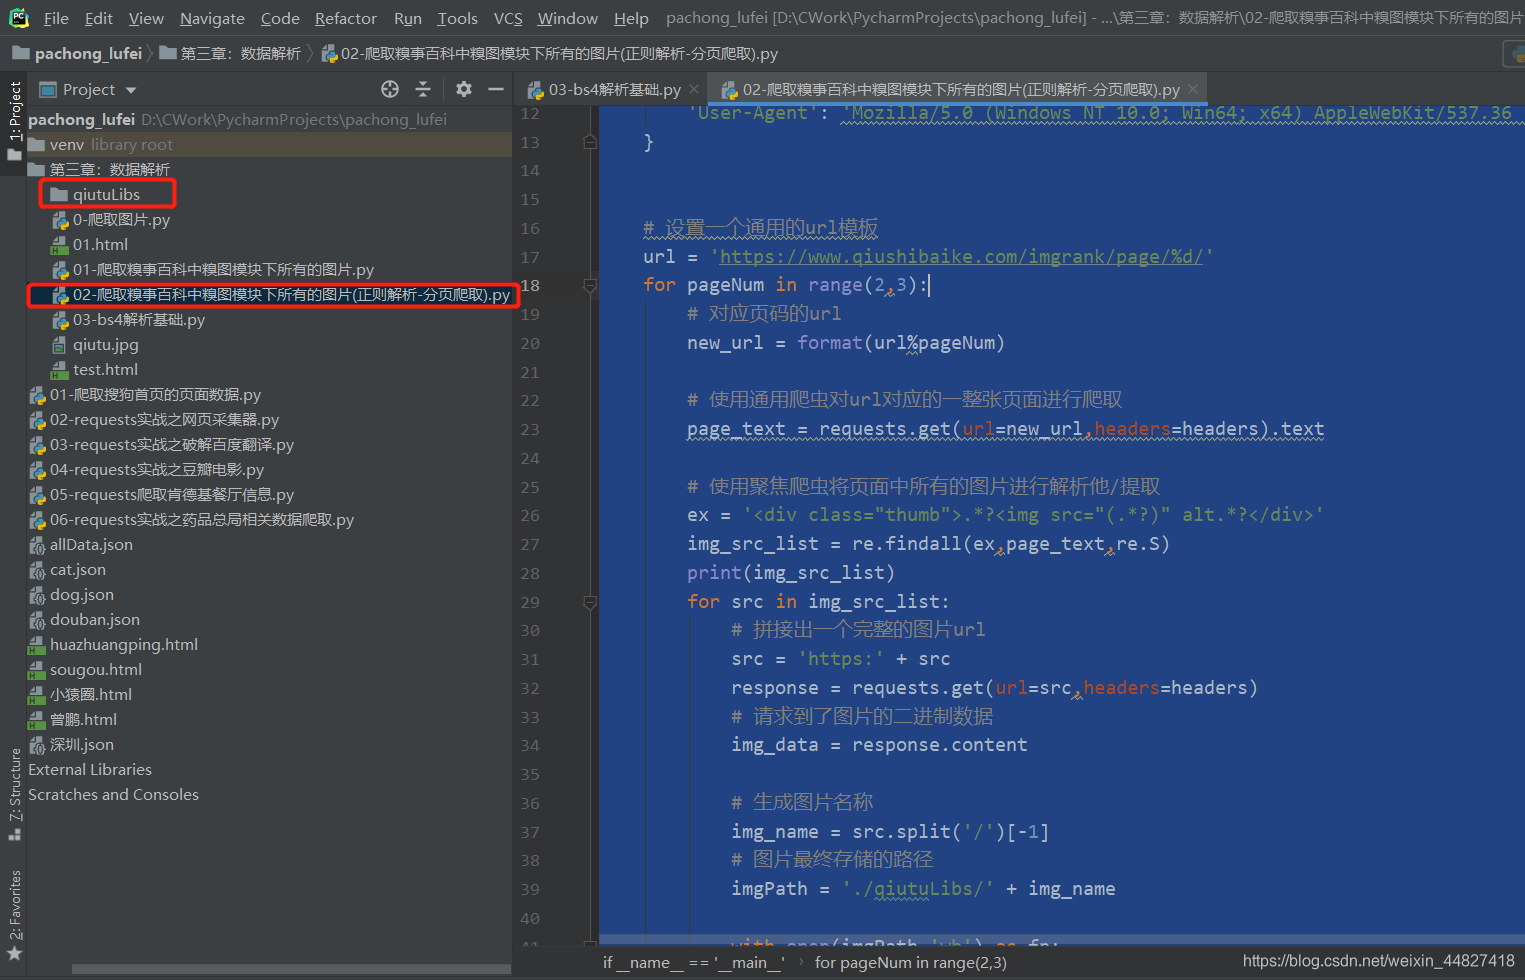1525x980 pixels.
Task: Toggle the 7: Structure tool window button
Action: coord(14,794)
